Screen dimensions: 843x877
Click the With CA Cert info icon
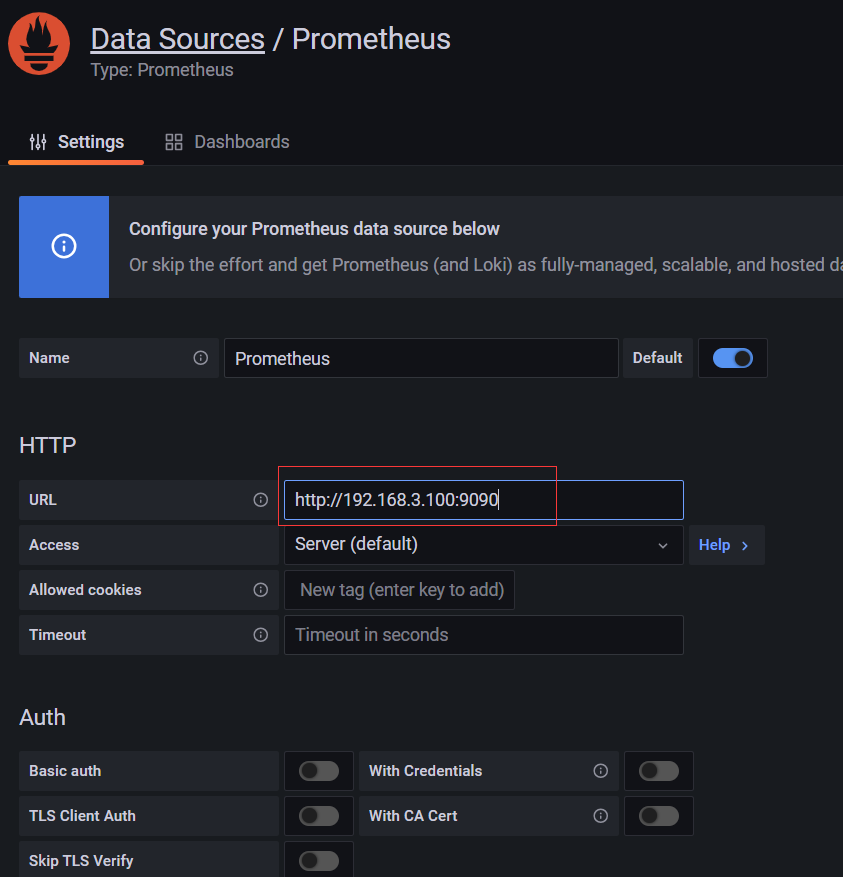click(x=601, y=816)
